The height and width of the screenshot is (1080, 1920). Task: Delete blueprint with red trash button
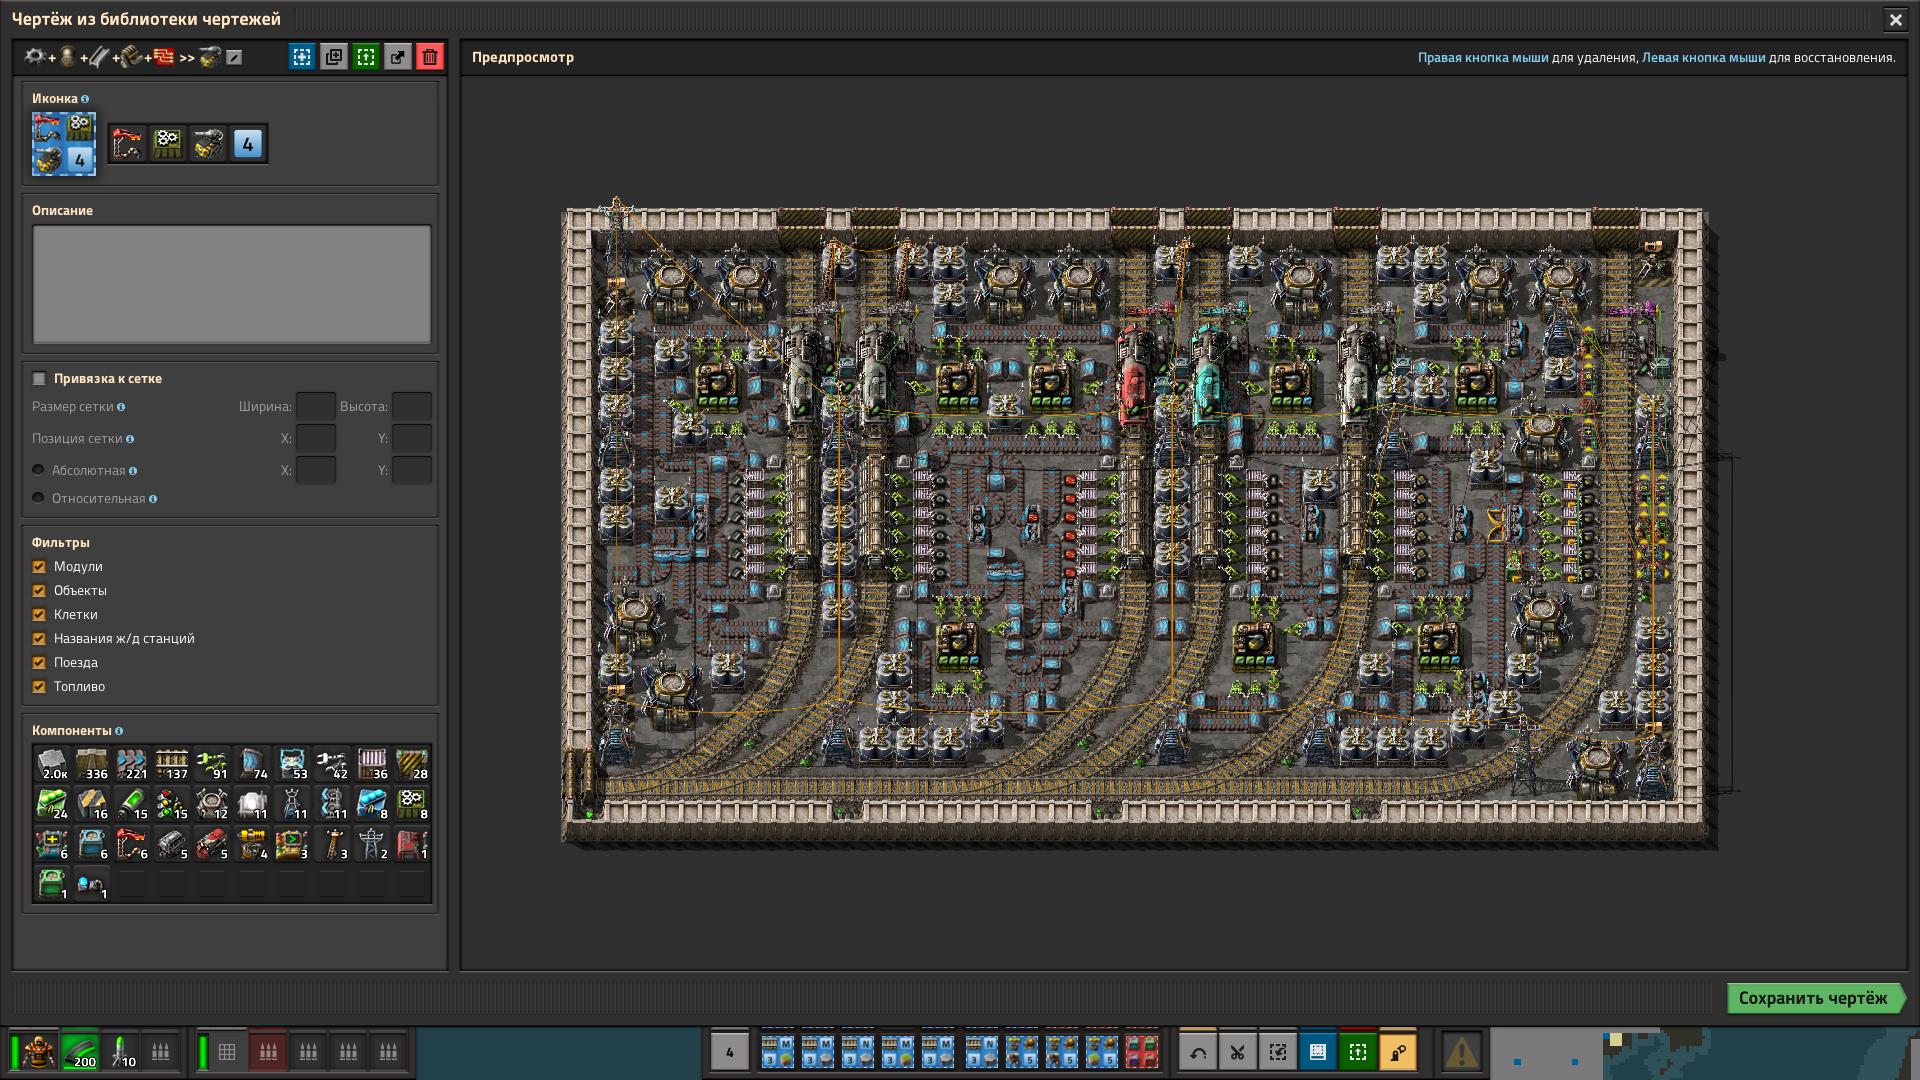[x=430, y=57]
